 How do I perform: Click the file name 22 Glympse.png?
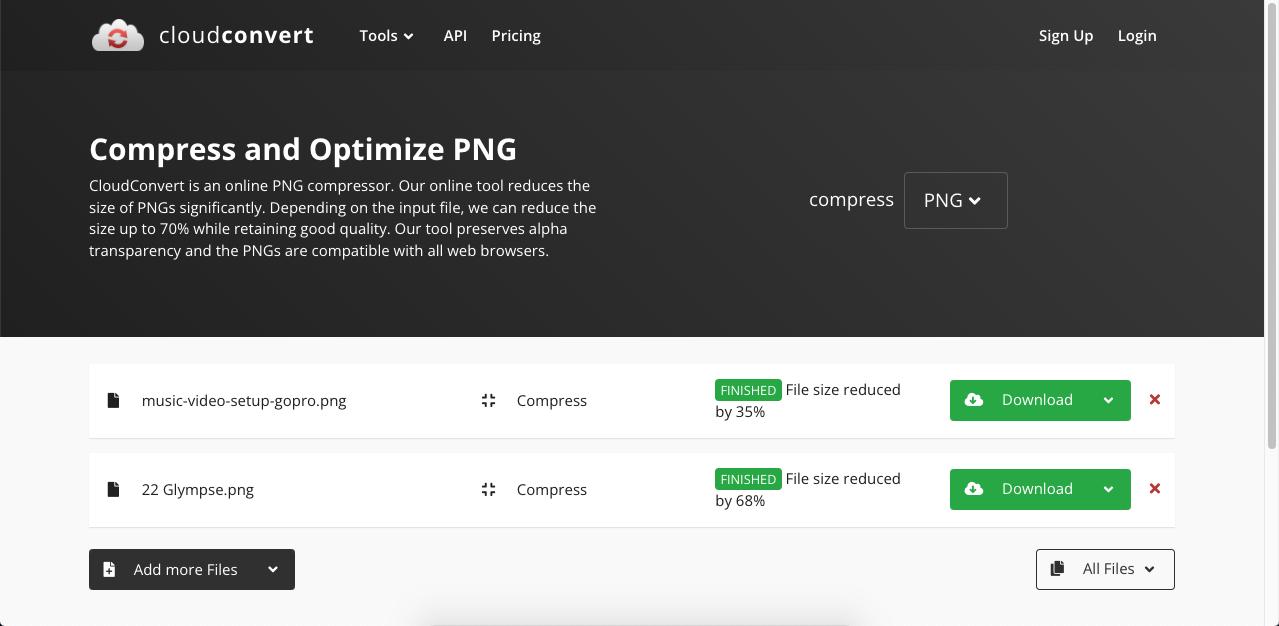(198, 489)
